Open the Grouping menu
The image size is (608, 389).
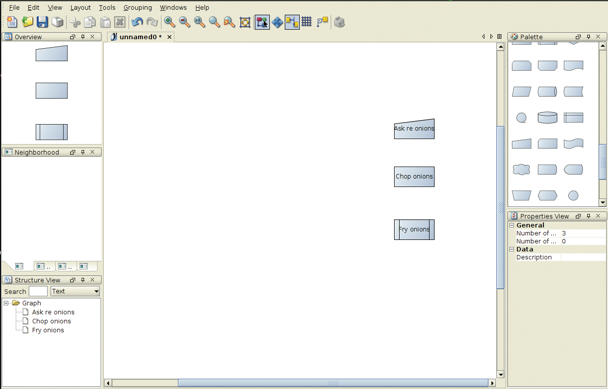pyautogui.click(x=138, y=7)
